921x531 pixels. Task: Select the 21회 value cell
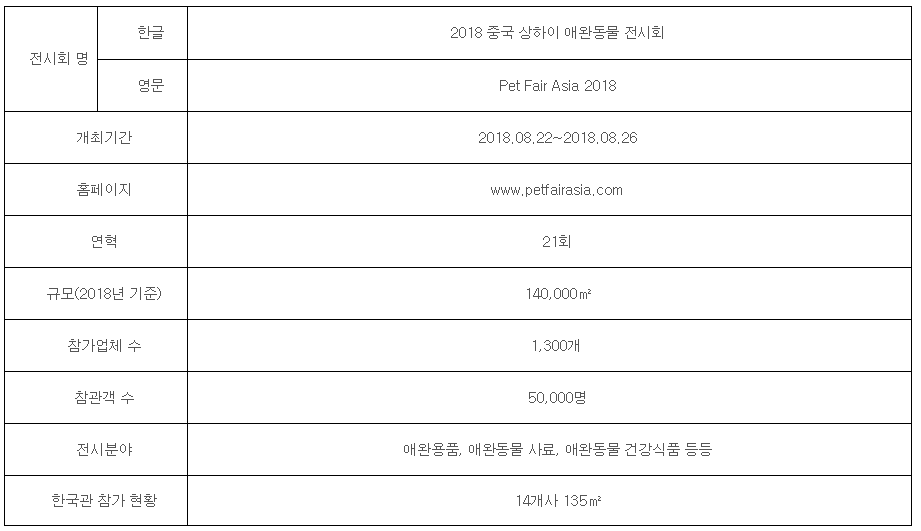coord(549,241)
